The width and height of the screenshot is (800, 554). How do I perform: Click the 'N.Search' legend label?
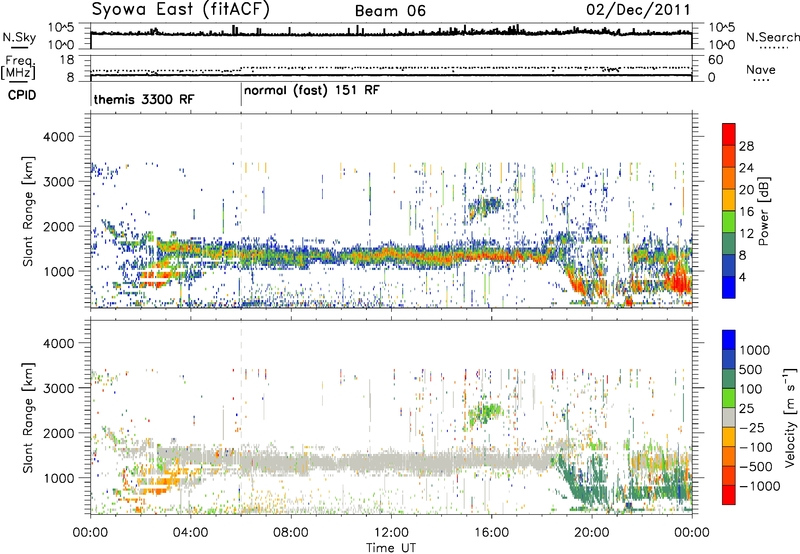772,37
